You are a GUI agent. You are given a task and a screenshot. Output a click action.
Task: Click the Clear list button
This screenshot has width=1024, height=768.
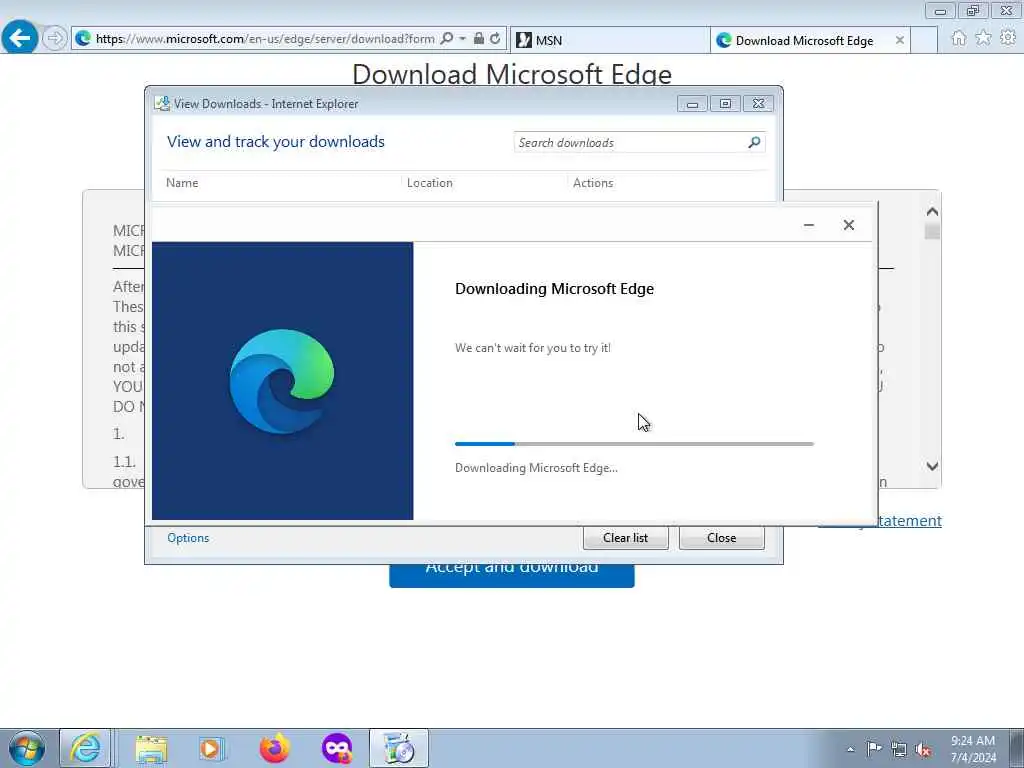626,537
